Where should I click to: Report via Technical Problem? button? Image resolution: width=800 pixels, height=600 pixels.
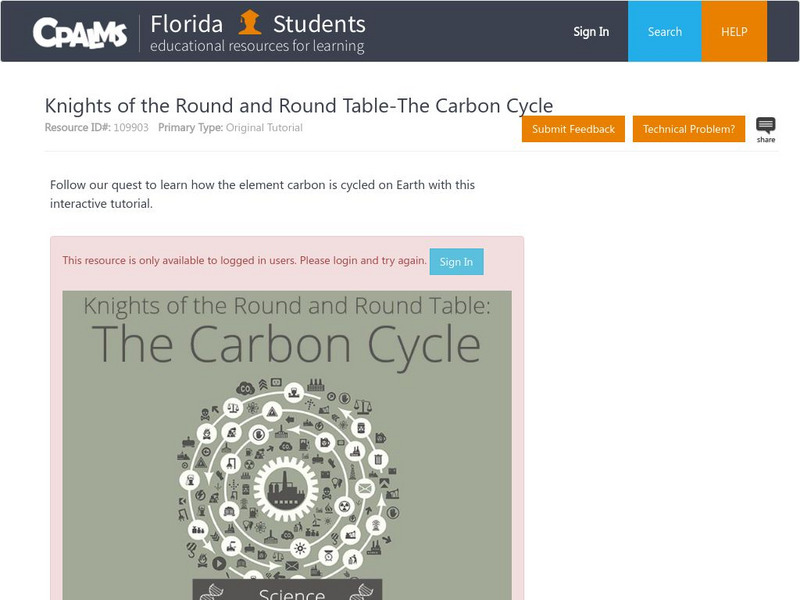point(688,129)
